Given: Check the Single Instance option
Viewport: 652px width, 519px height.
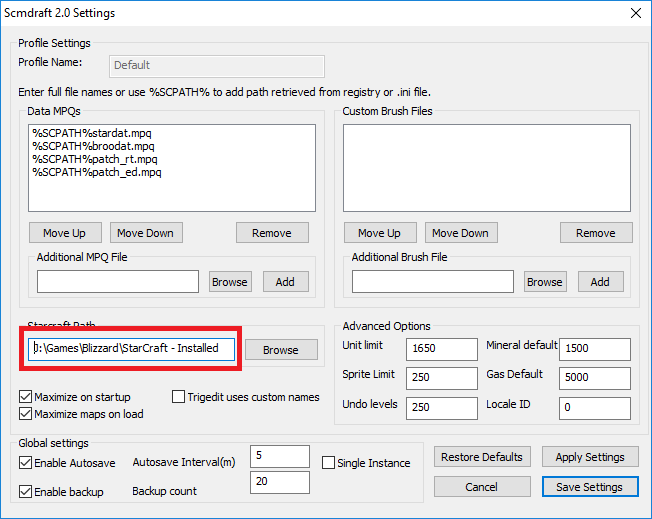Looking at the screenshot, I should (x=329, y=463).
